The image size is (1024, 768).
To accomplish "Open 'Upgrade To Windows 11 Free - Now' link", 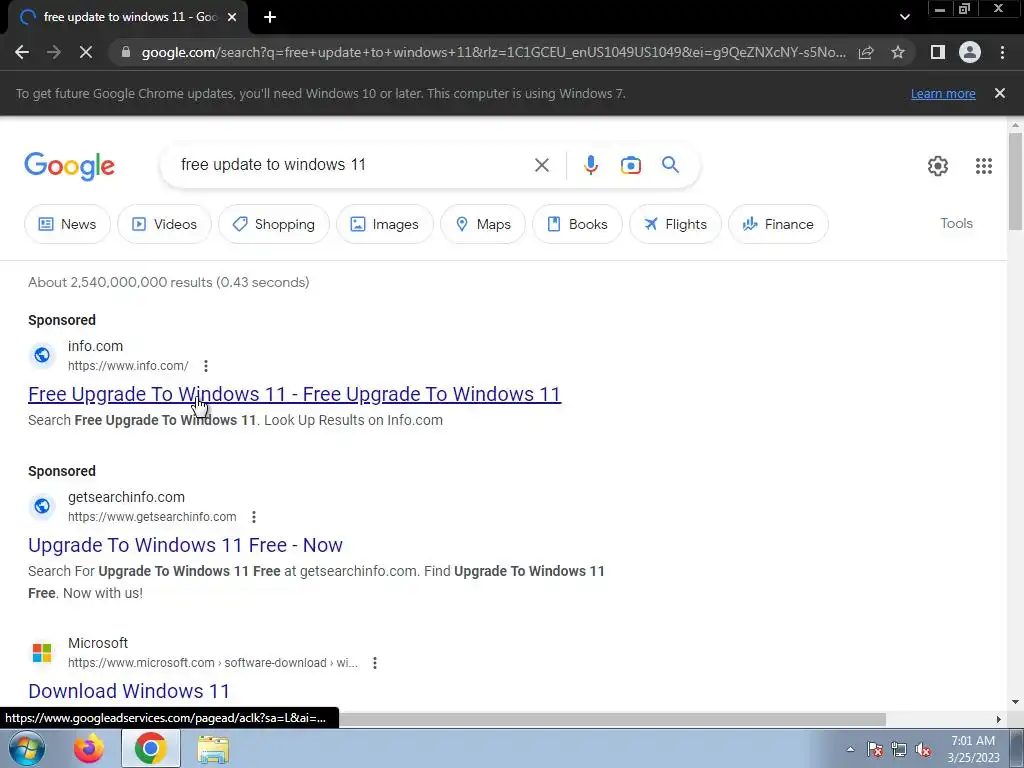I will (185, 545).
